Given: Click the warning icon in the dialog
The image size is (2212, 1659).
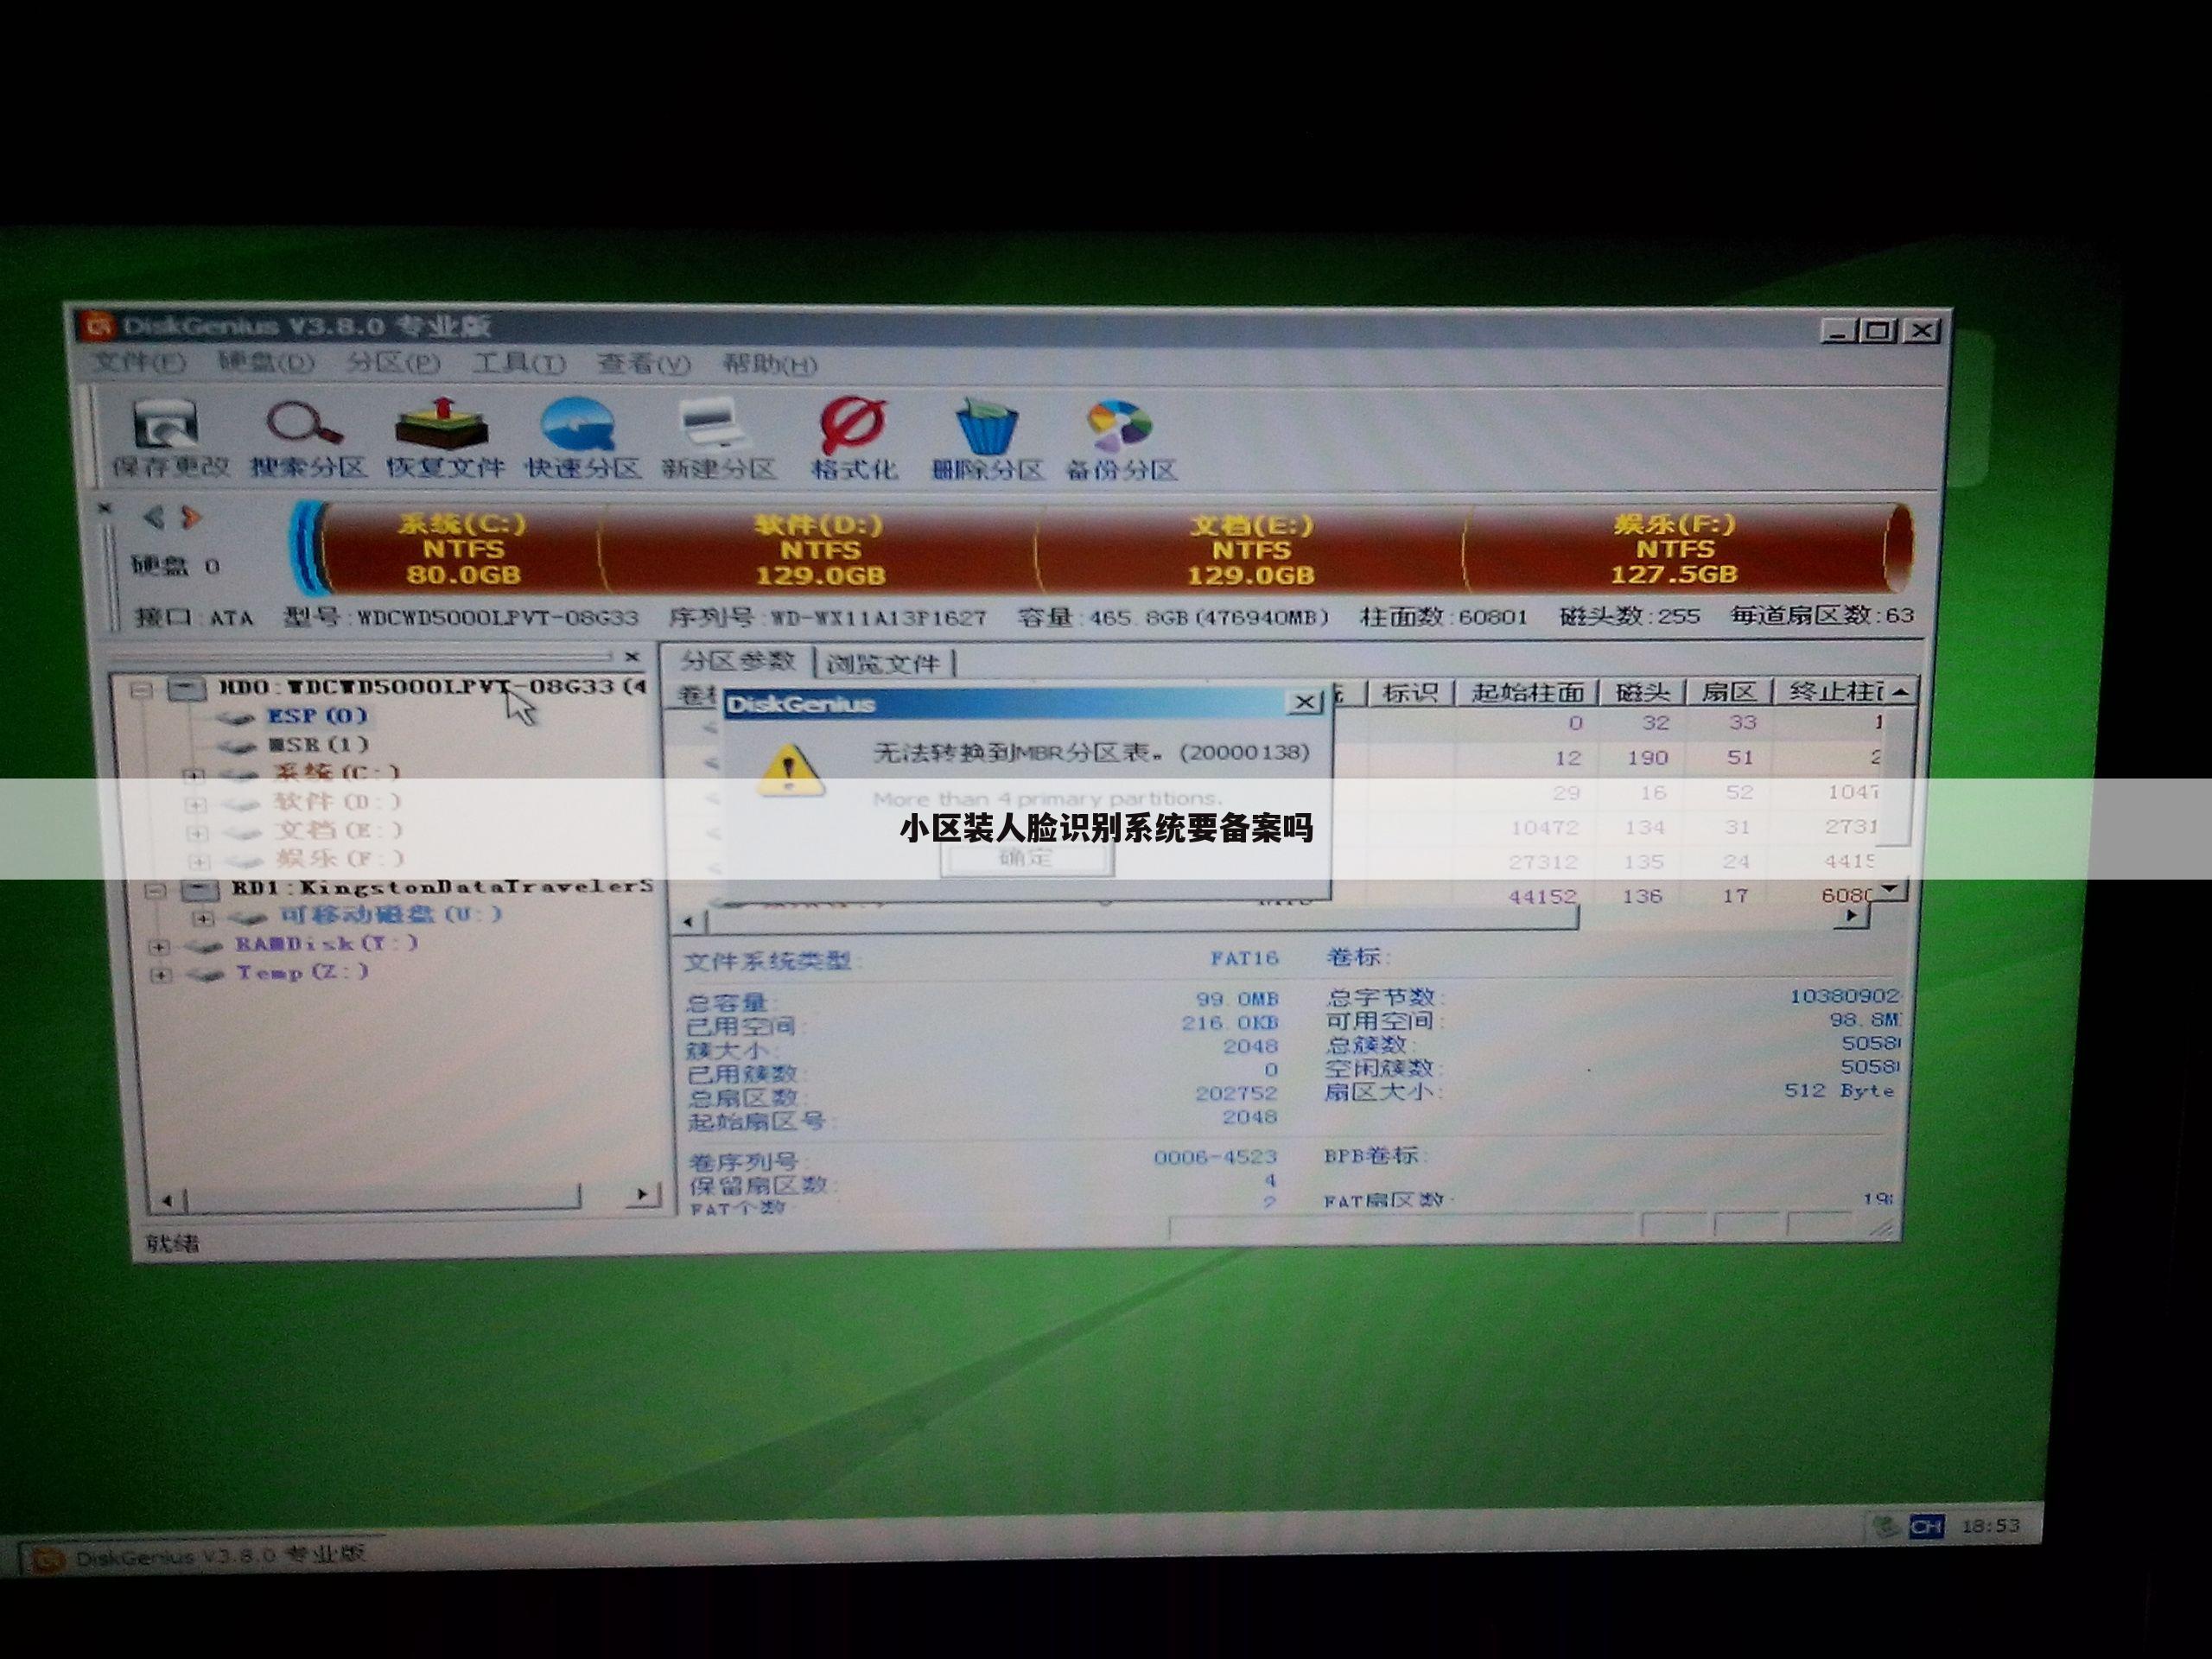Looking at the screenshot, I should (x=790, y=770).
